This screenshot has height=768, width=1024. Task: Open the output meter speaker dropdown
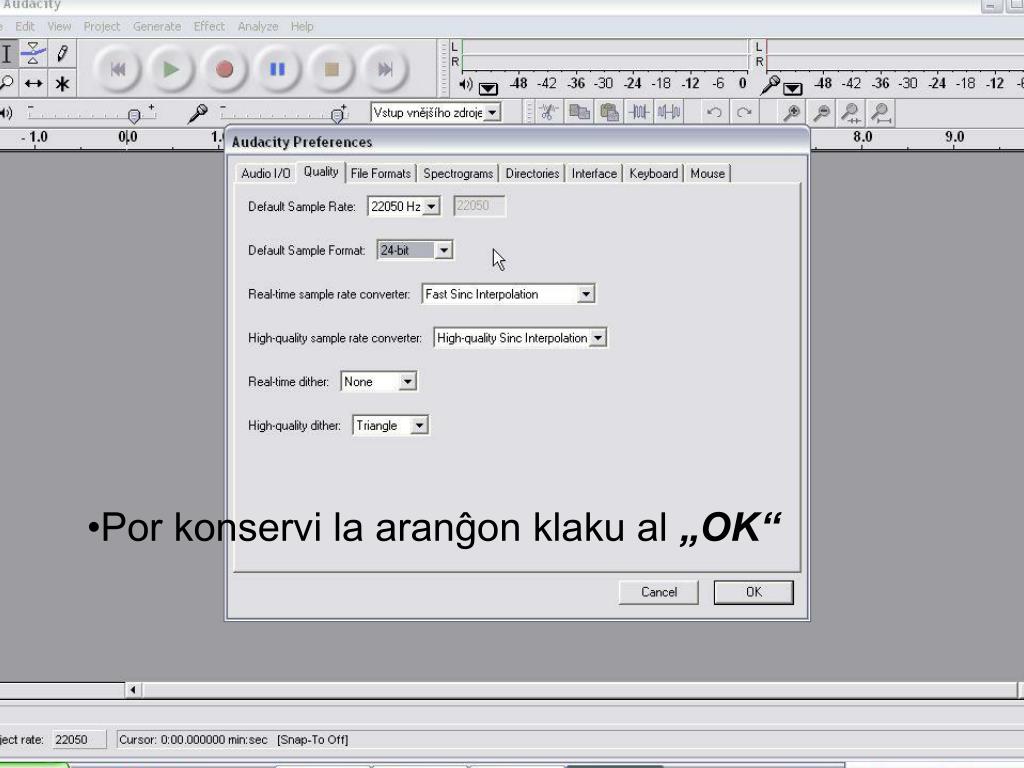pos(488,88)
